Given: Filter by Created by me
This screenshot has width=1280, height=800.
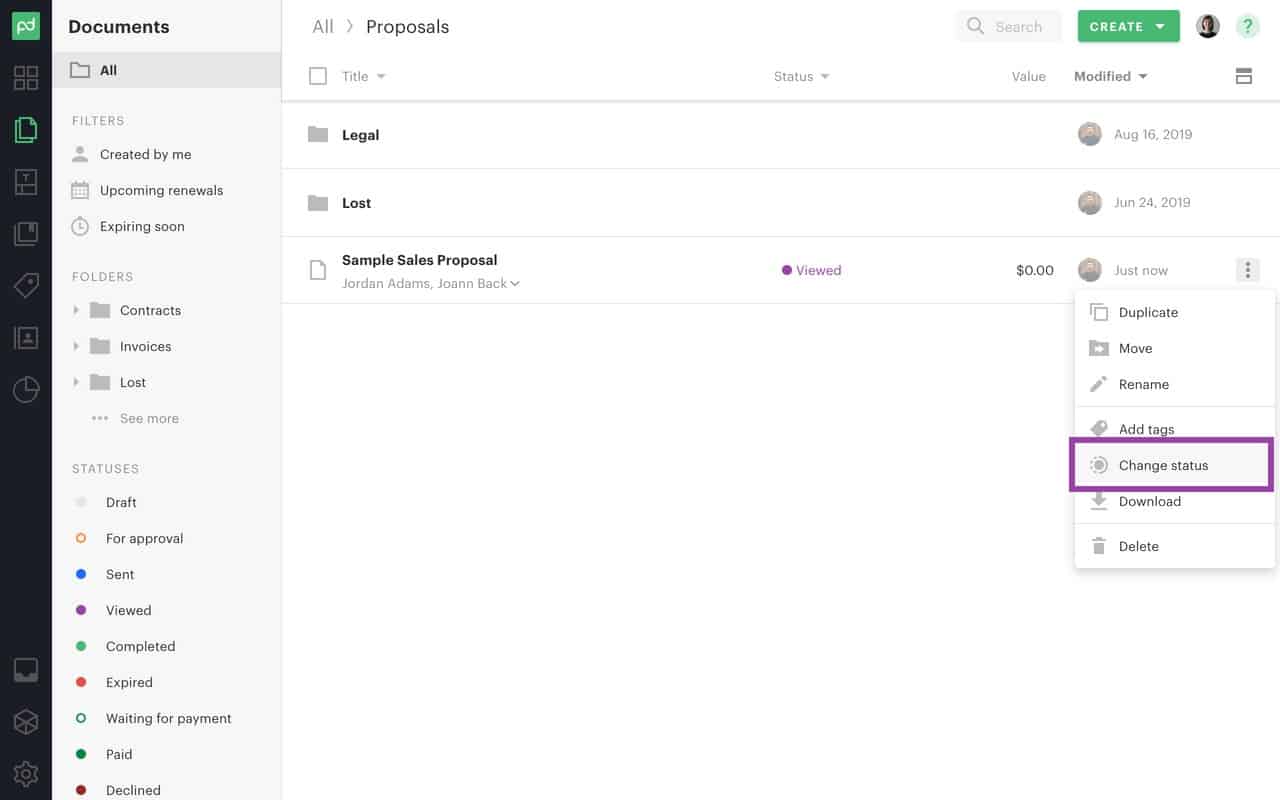Looking at the screenshot, I should (x=145, y=154).
